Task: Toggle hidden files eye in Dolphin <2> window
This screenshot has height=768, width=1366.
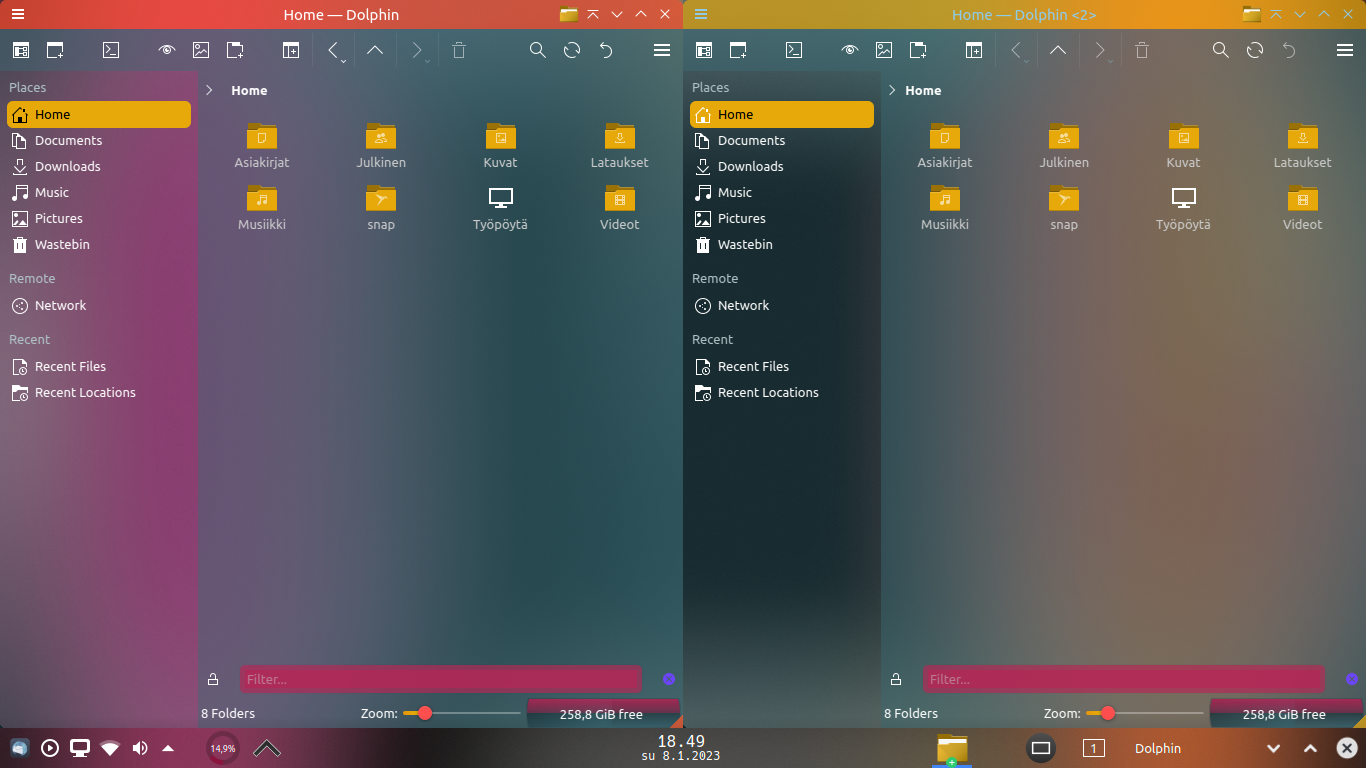Action: [x=850, y=50]
